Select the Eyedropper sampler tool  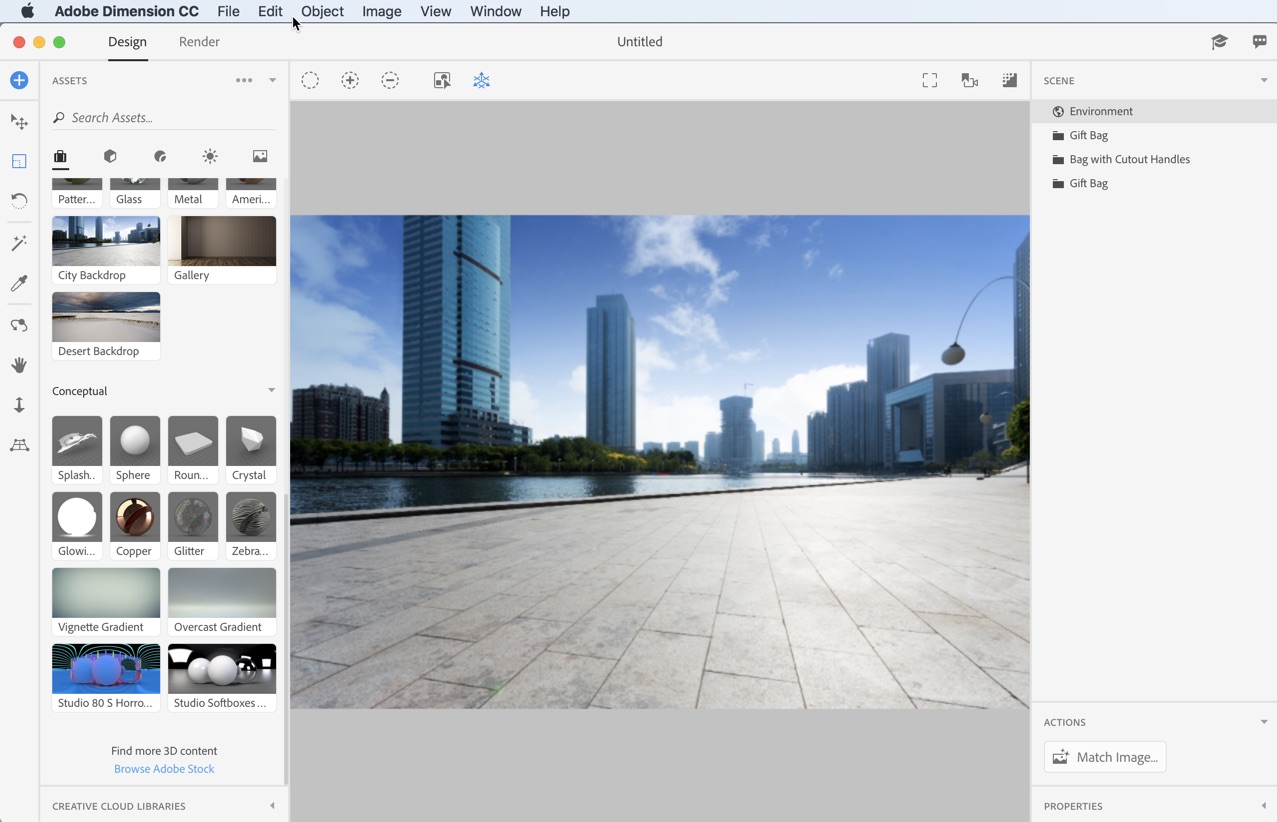point(18,283)
